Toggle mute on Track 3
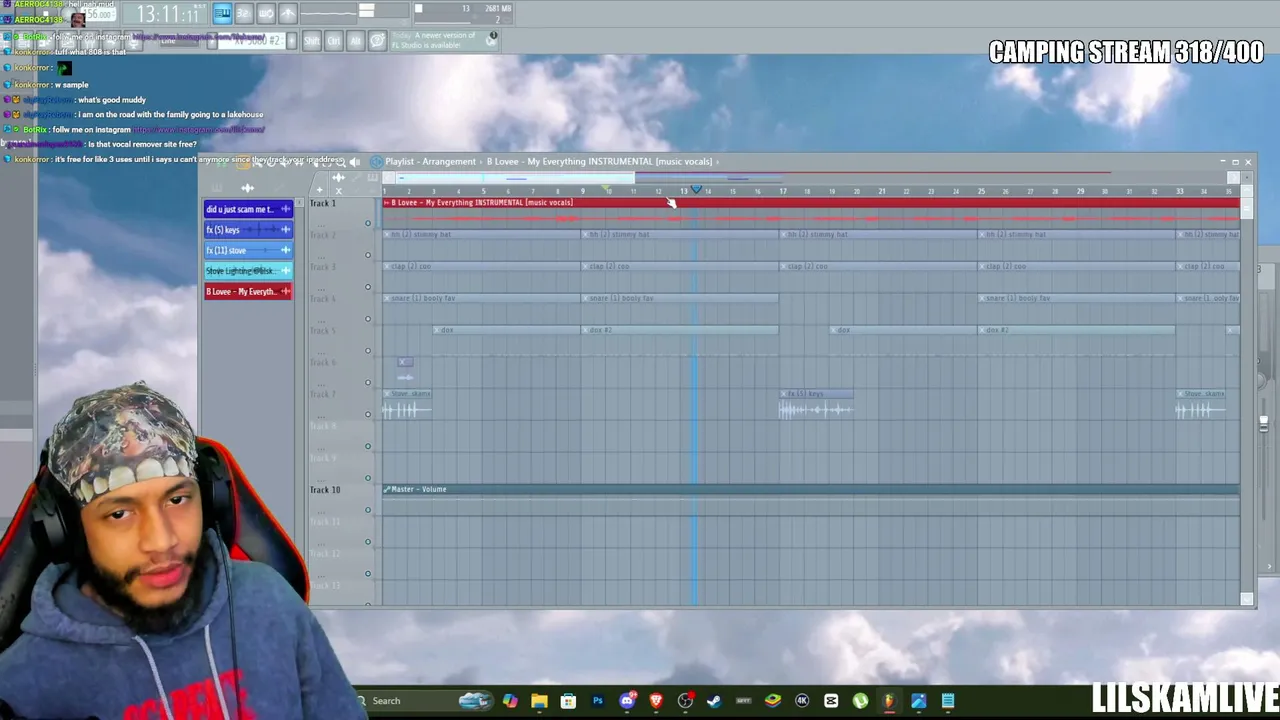The image size is (1280, 720). pyautogui.click(x=368, y=287)
